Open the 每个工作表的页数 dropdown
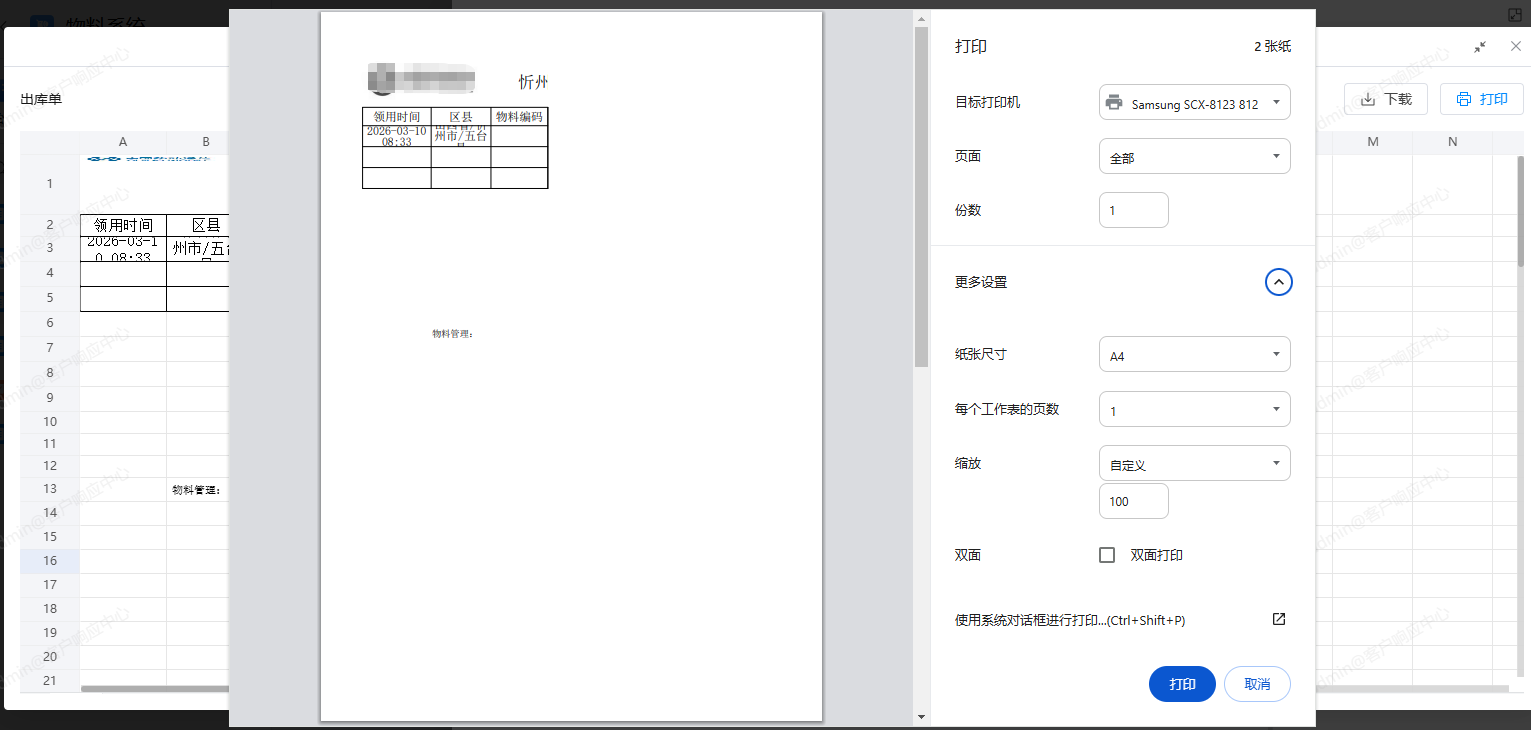This screenshot has height=730, width=1531. (x=1194, y=410)
